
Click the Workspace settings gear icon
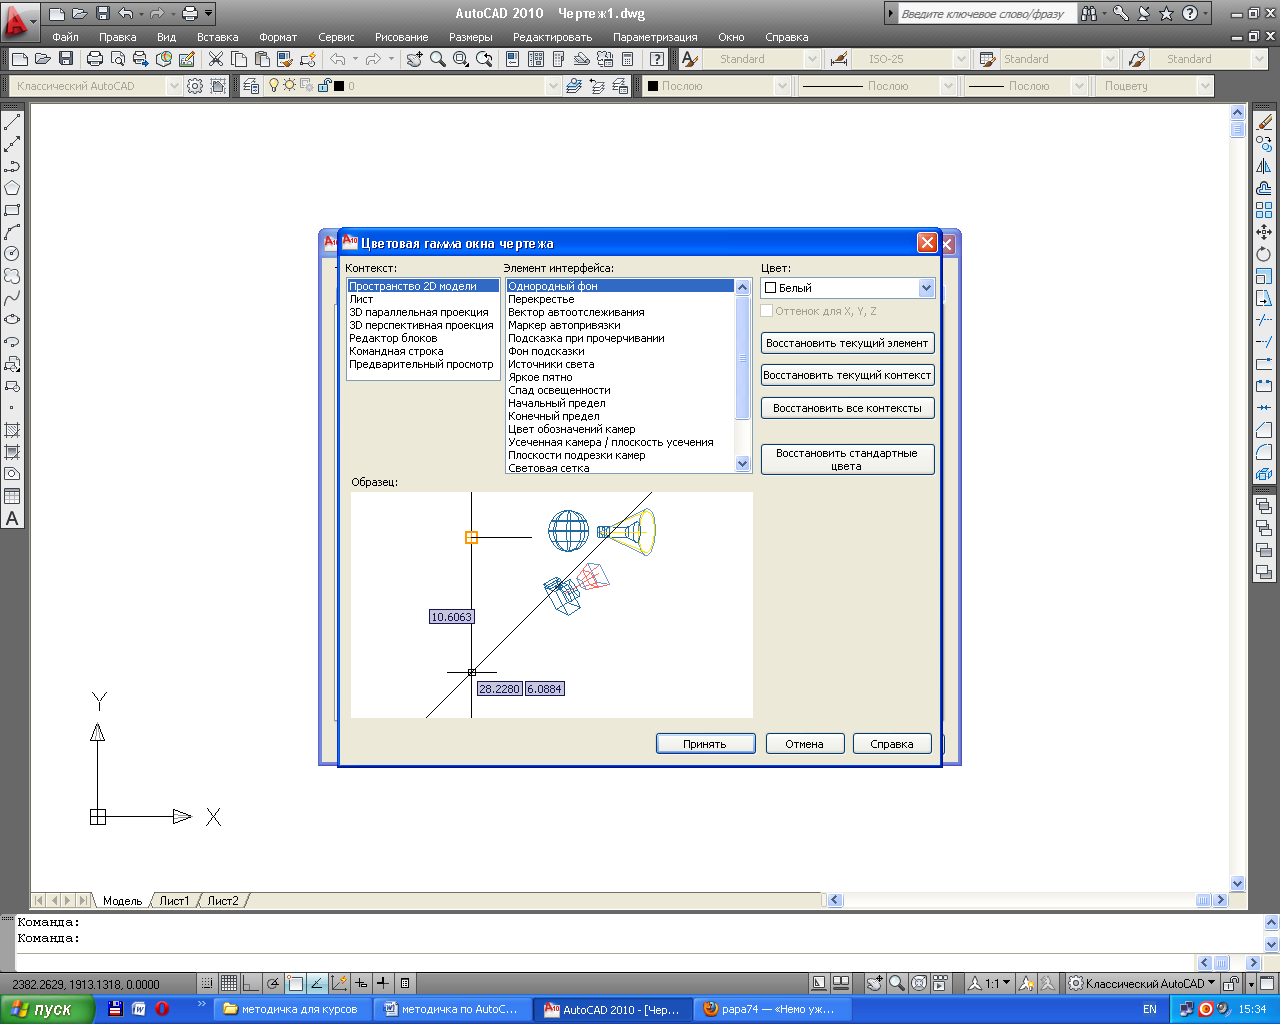tap(195, 86)
